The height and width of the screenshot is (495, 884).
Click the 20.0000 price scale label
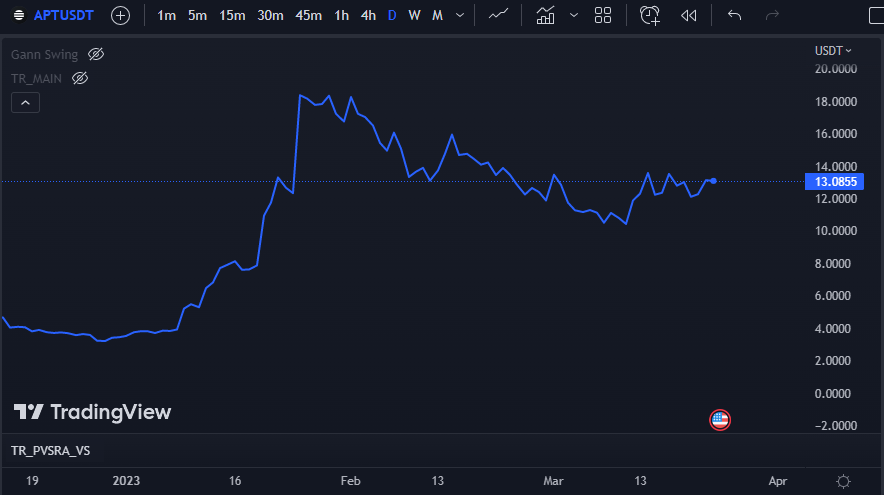pyautogui.click(x=836, y=69)
